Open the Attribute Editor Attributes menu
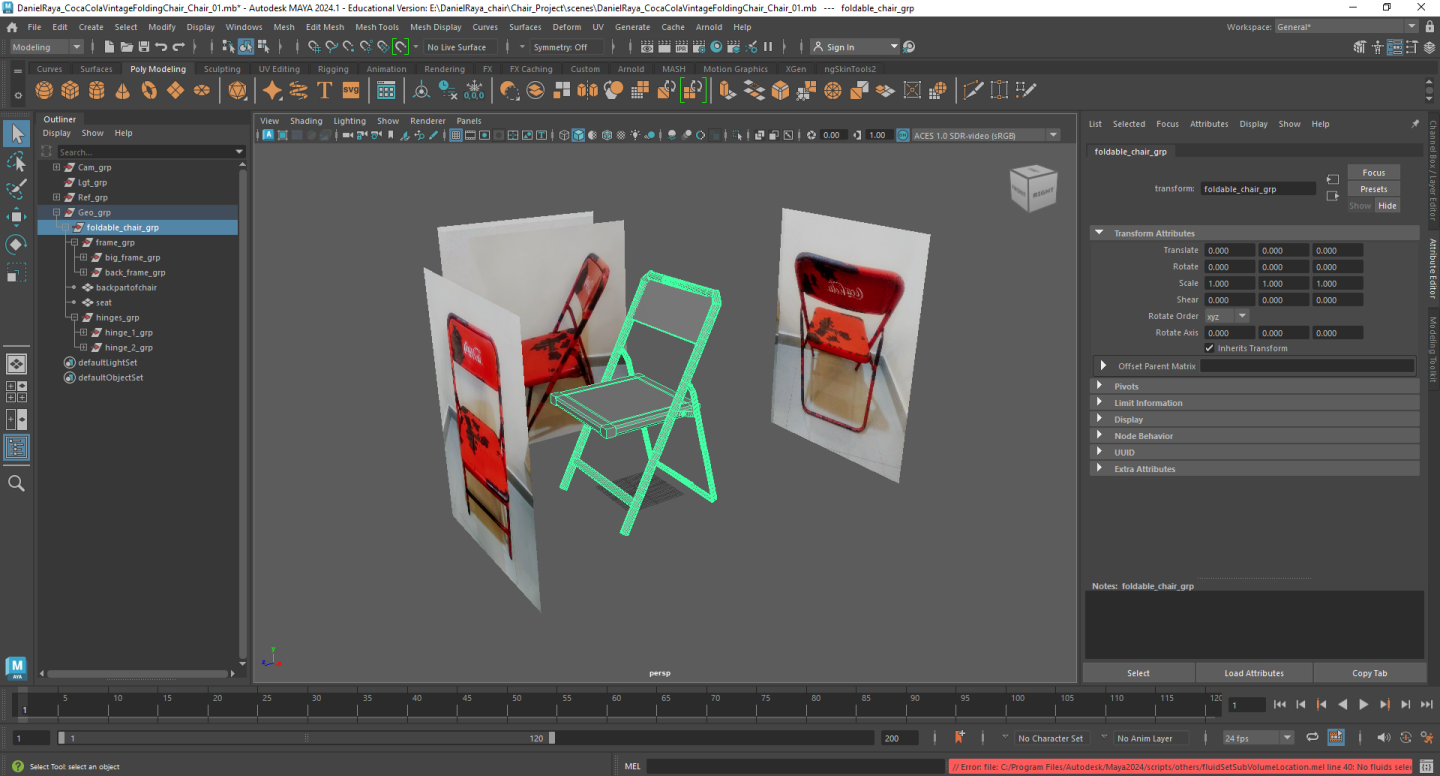This screenshot has height=776, width=1440. (x=1209, y=124)
